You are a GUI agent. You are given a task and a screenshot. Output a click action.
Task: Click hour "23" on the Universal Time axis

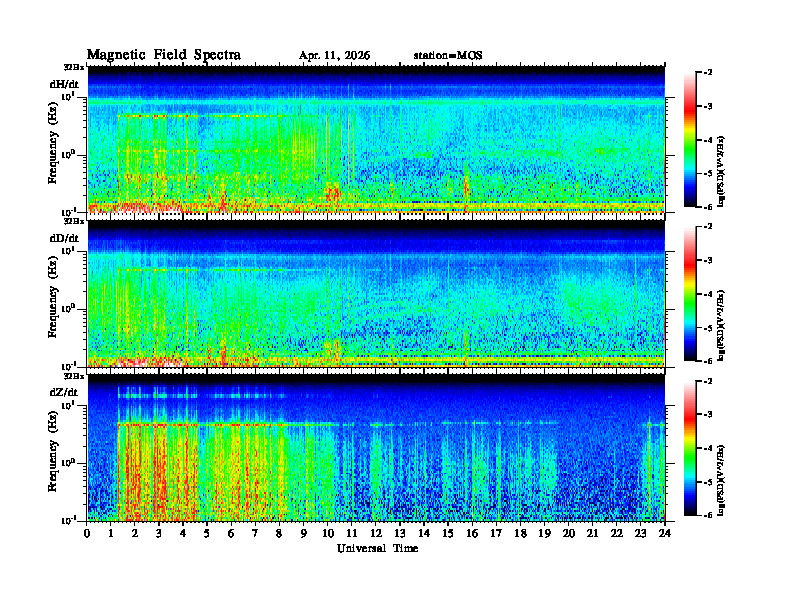[640, 534]
